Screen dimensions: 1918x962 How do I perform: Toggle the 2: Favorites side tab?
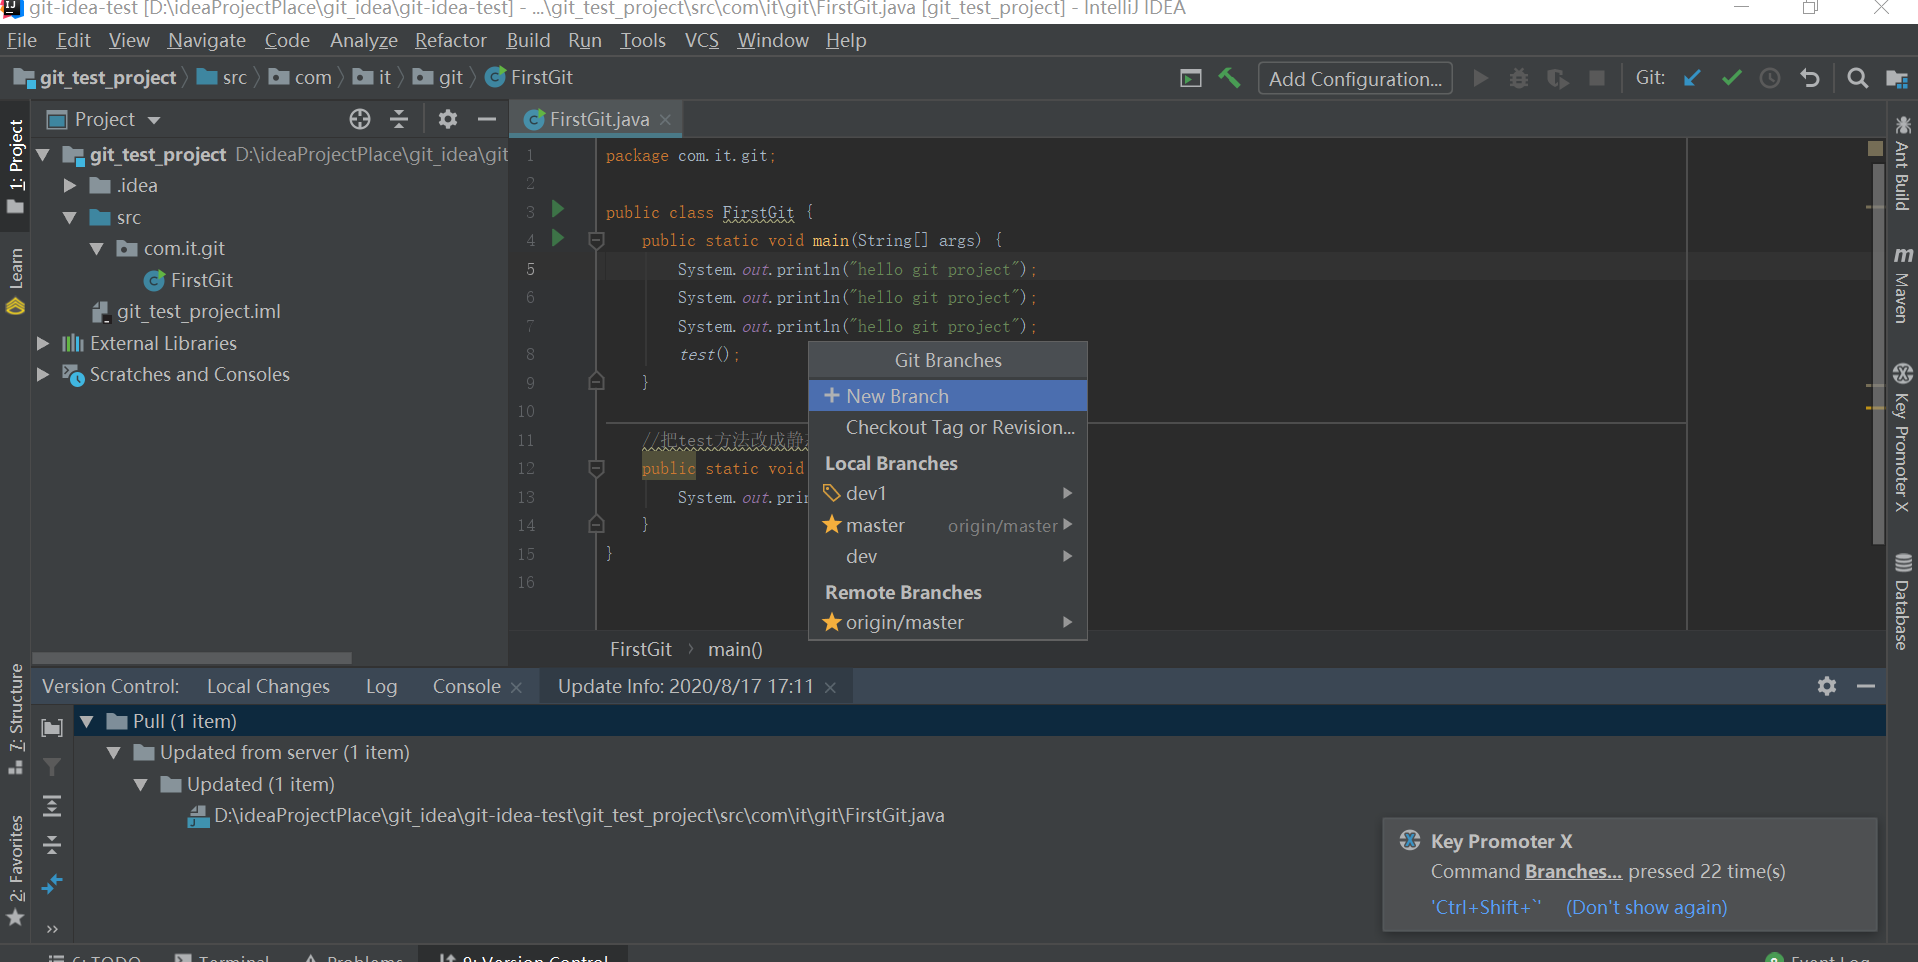point(15,870)
